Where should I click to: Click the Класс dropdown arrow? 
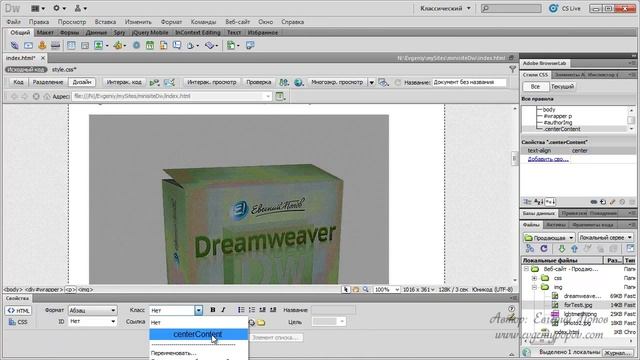point(198,310)
